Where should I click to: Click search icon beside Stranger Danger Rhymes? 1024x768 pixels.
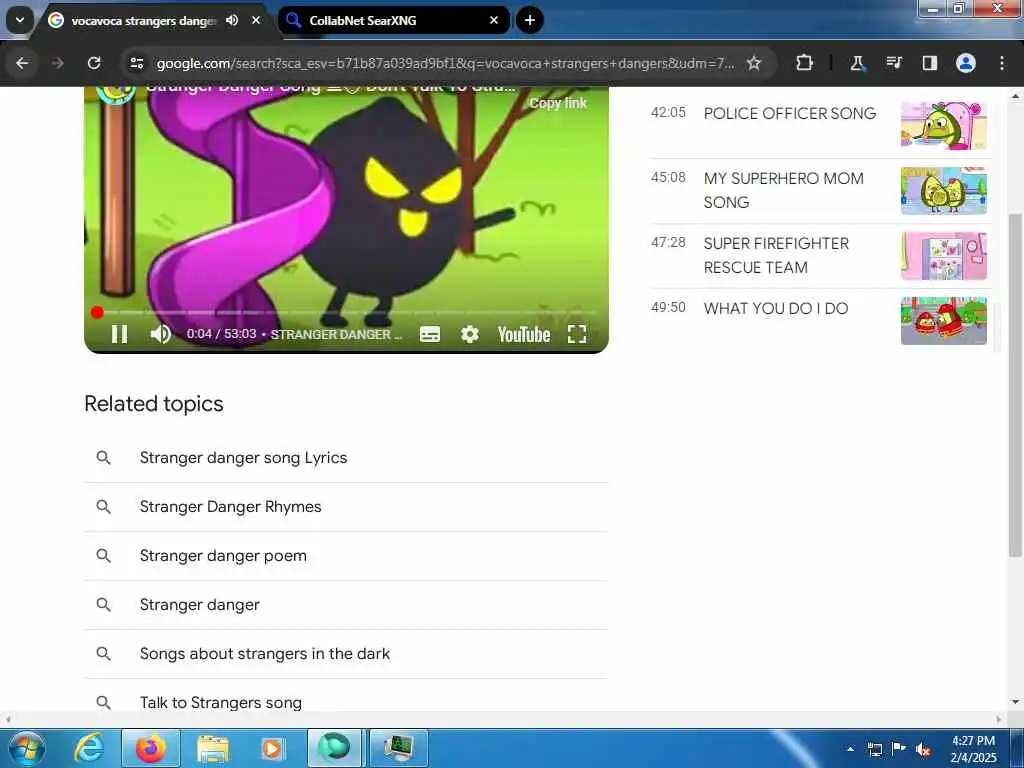click(x=103, y=507)
